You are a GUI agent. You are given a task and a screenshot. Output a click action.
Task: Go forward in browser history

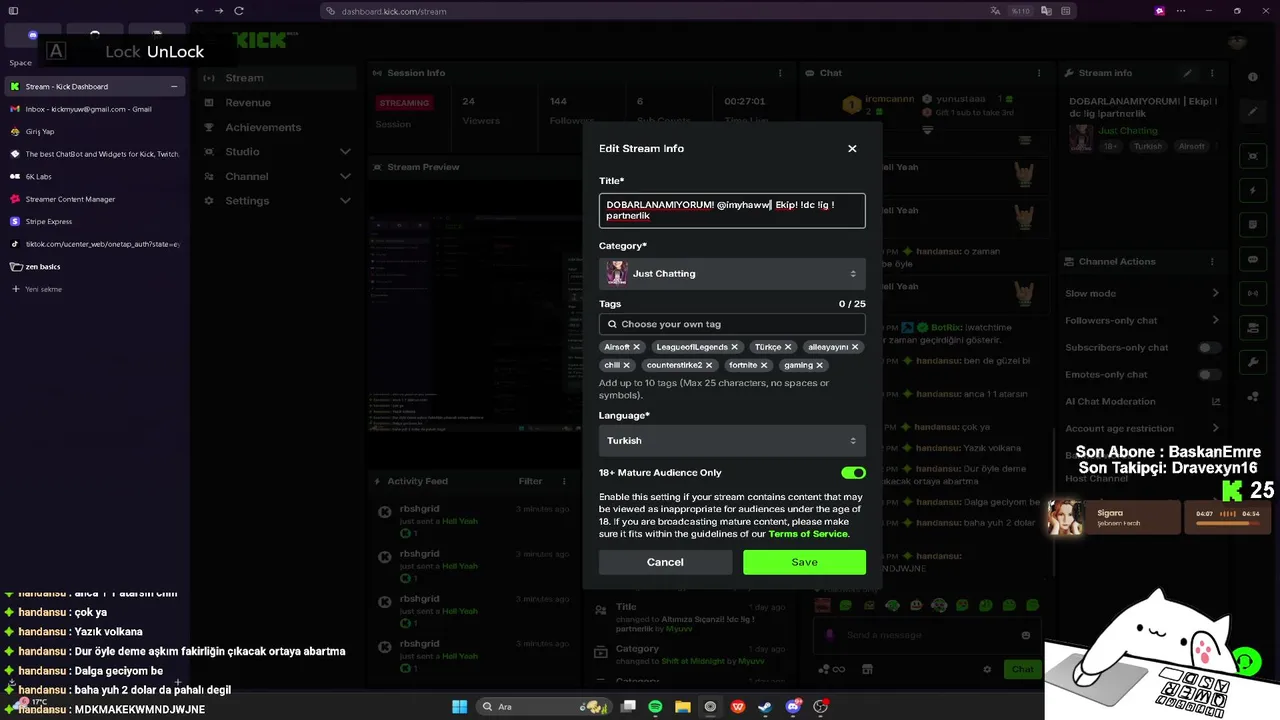[219, 11]
